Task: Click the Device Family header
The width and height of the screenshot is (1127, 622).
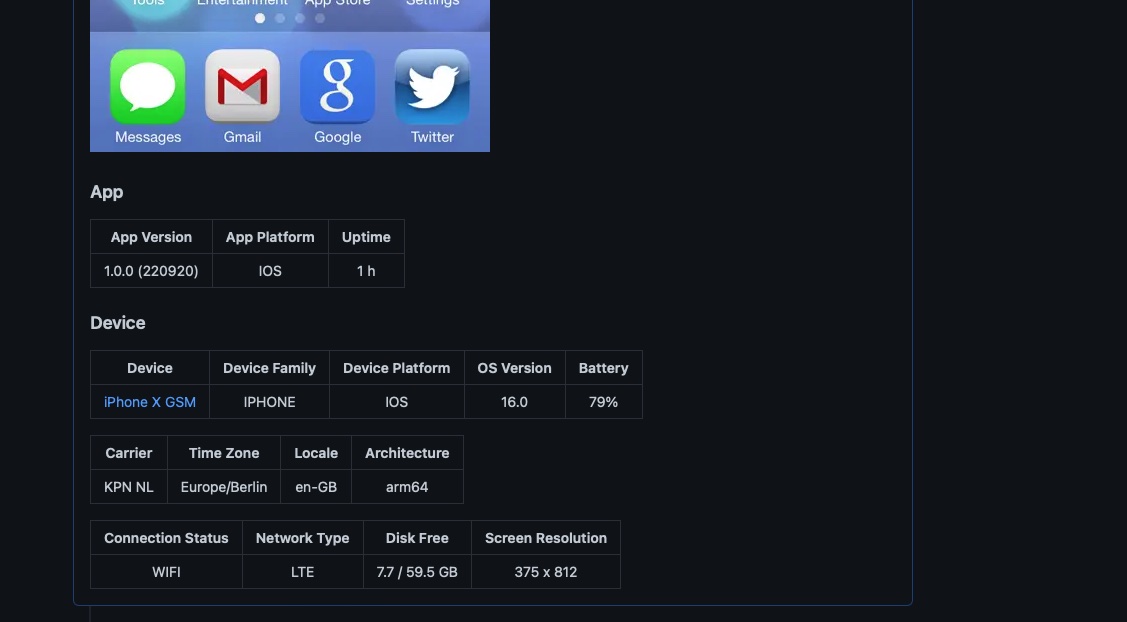Action: (x=270, y=367)
